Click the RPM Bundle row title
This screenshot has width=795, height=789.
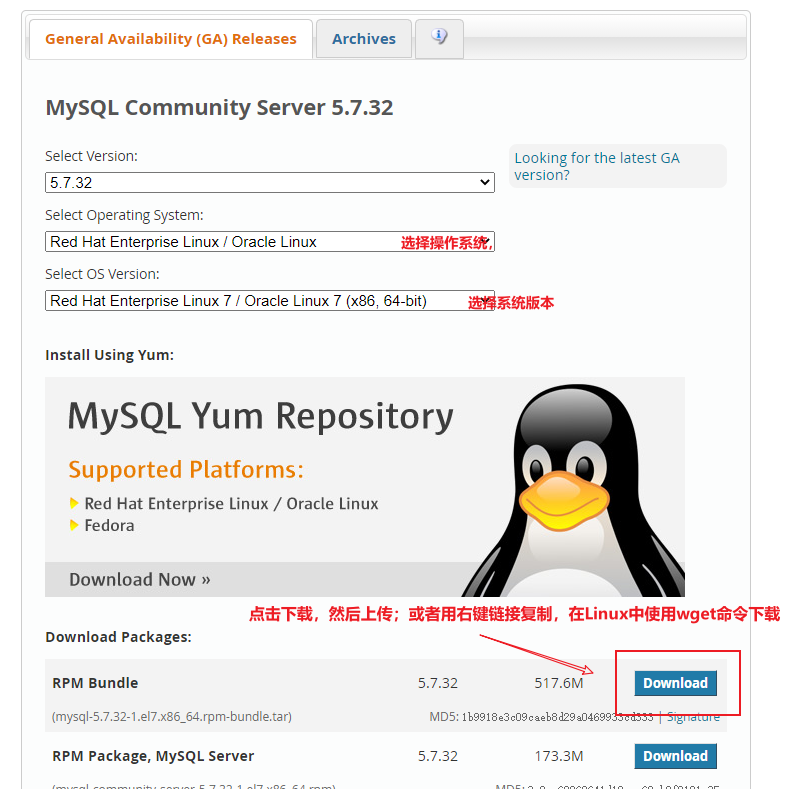[x=95, y=683]
